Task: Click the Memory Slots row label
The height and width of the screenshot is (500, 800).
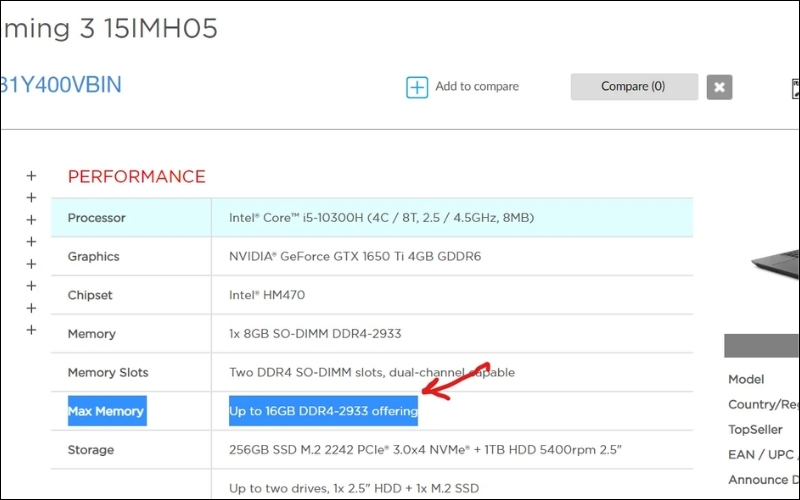Action: click(107, 373)
